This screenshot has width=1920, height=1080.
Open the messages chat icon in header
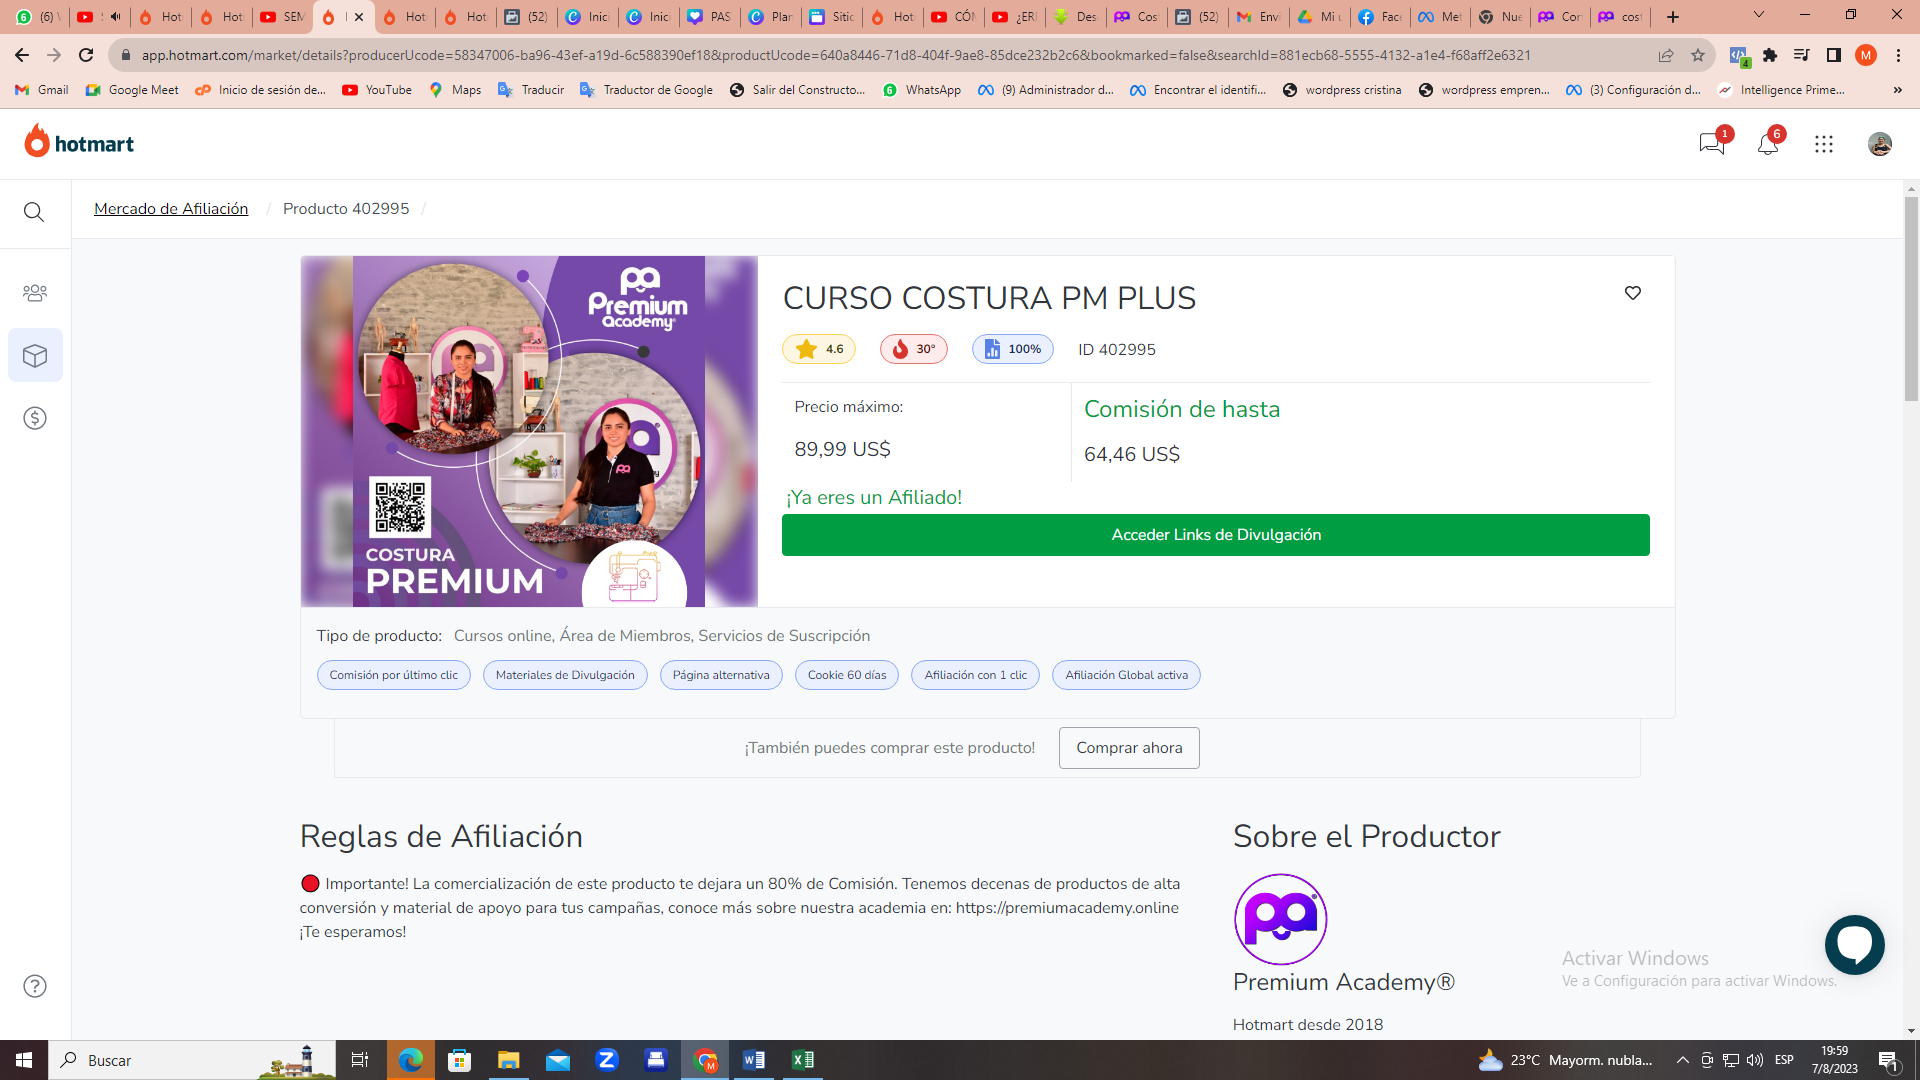[x=1712, y=144]
